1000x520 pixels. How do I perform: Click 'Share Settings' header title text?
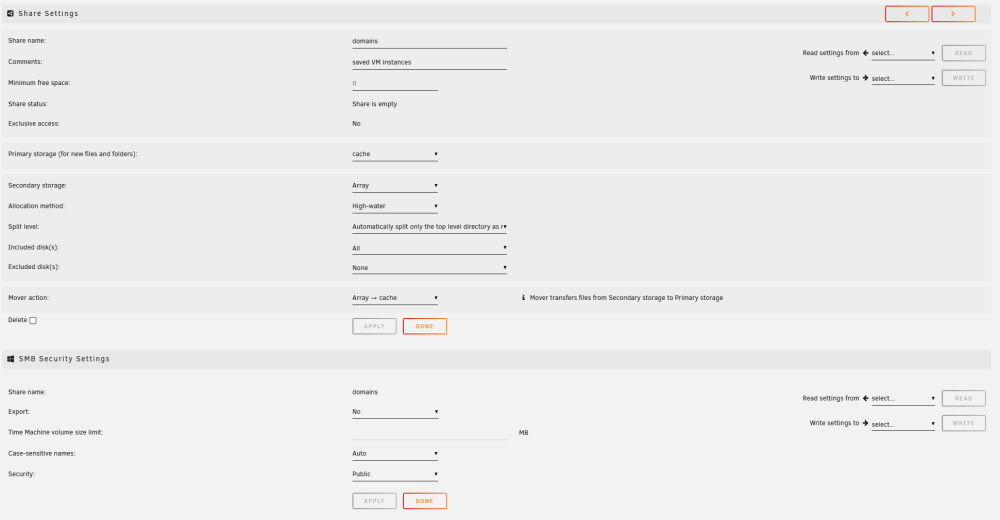coord(48,13)
